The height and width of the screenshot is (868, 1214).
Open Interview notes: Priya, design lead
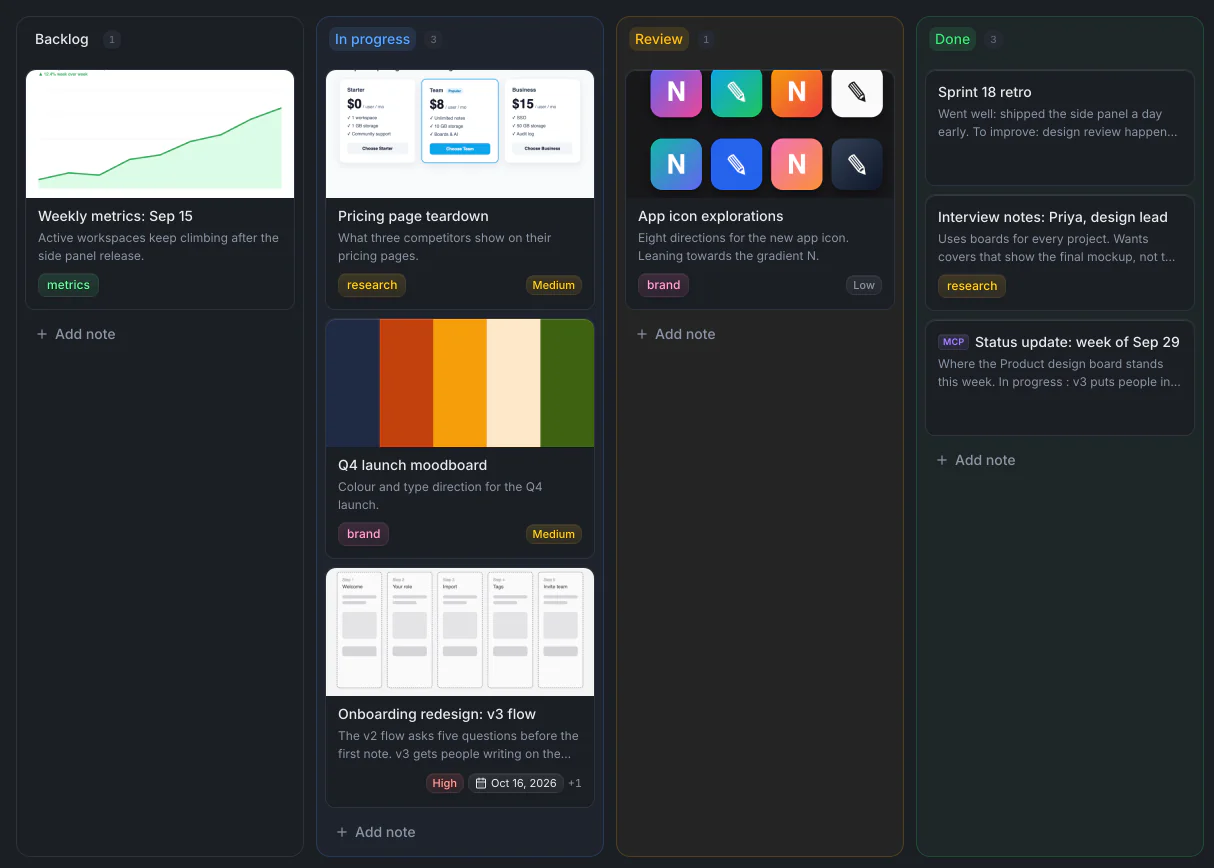tap(1060, 253)
